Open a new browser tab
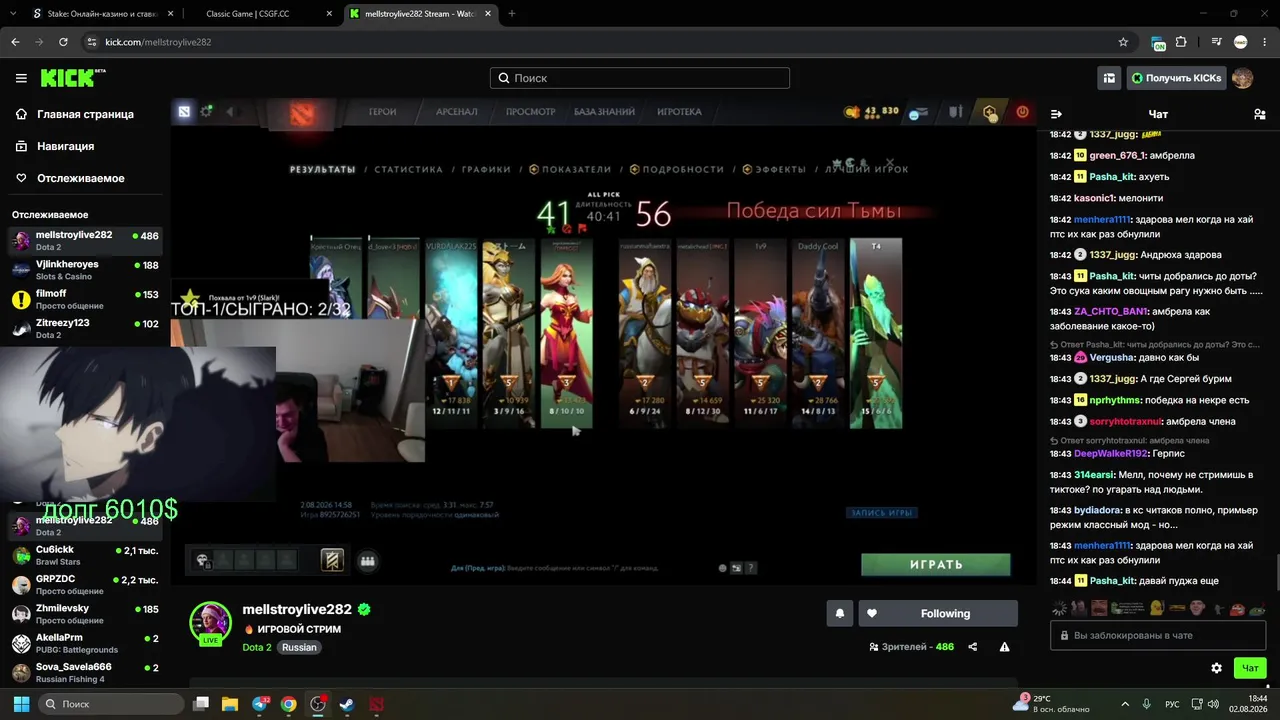Image resolution: width=1280 pixels, height=720 pixels. pos(512,14)
